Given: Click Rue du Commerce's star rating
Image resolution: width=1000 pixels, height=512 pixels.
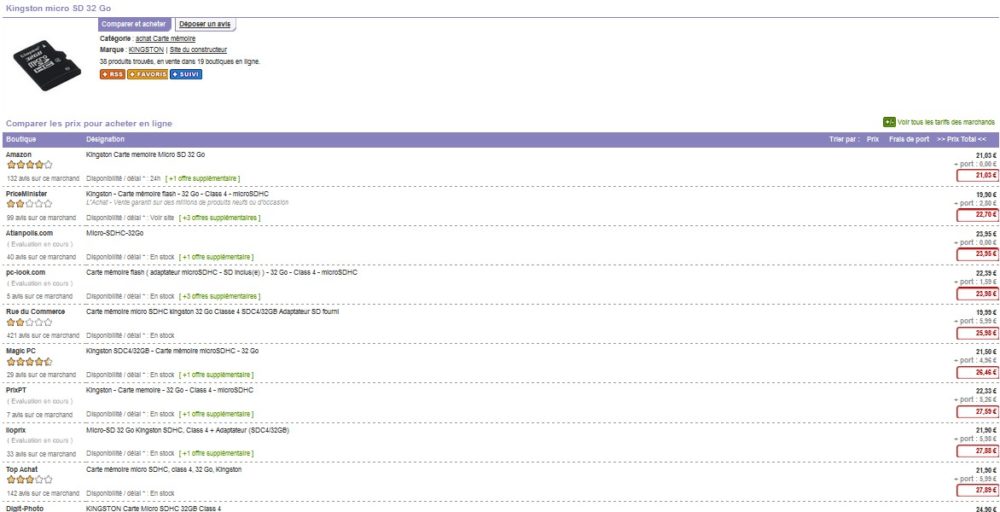Looking at the screenshot, I should [29, 323].
